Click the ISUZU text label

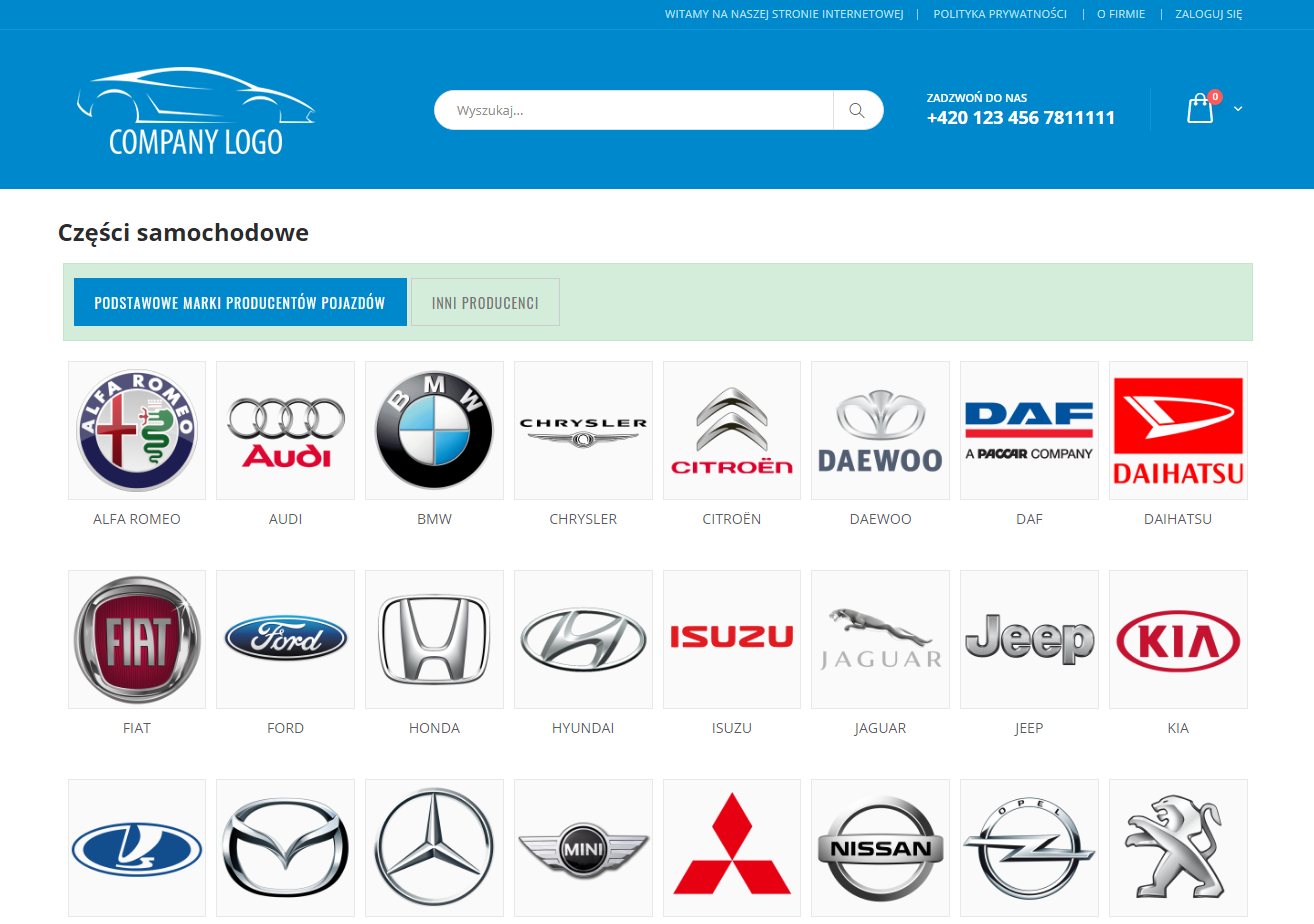(732, 728)
